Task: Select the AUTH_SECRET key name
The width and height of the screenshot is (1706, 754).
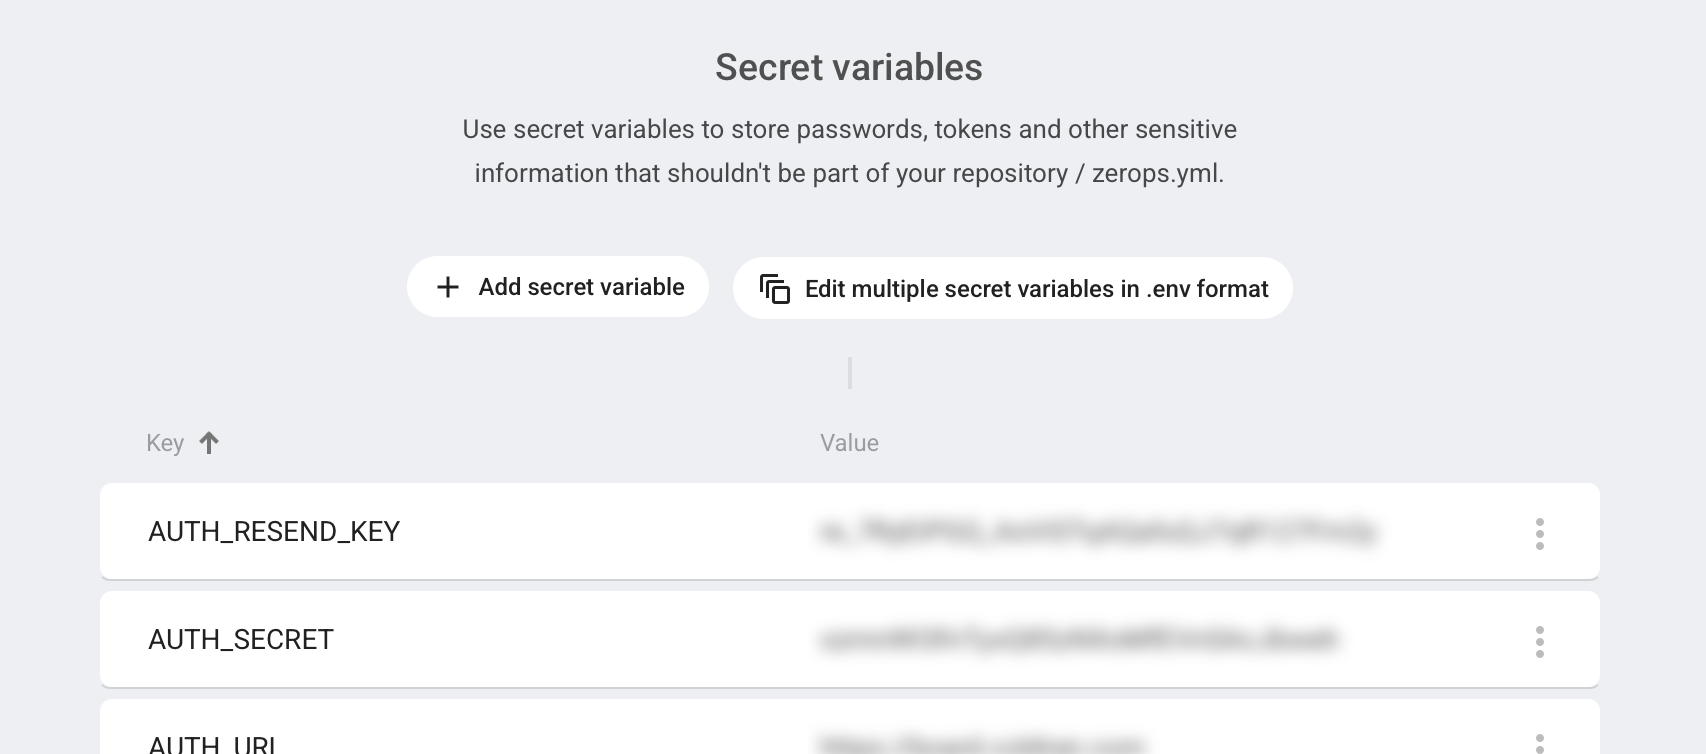Action: (241, 640)
